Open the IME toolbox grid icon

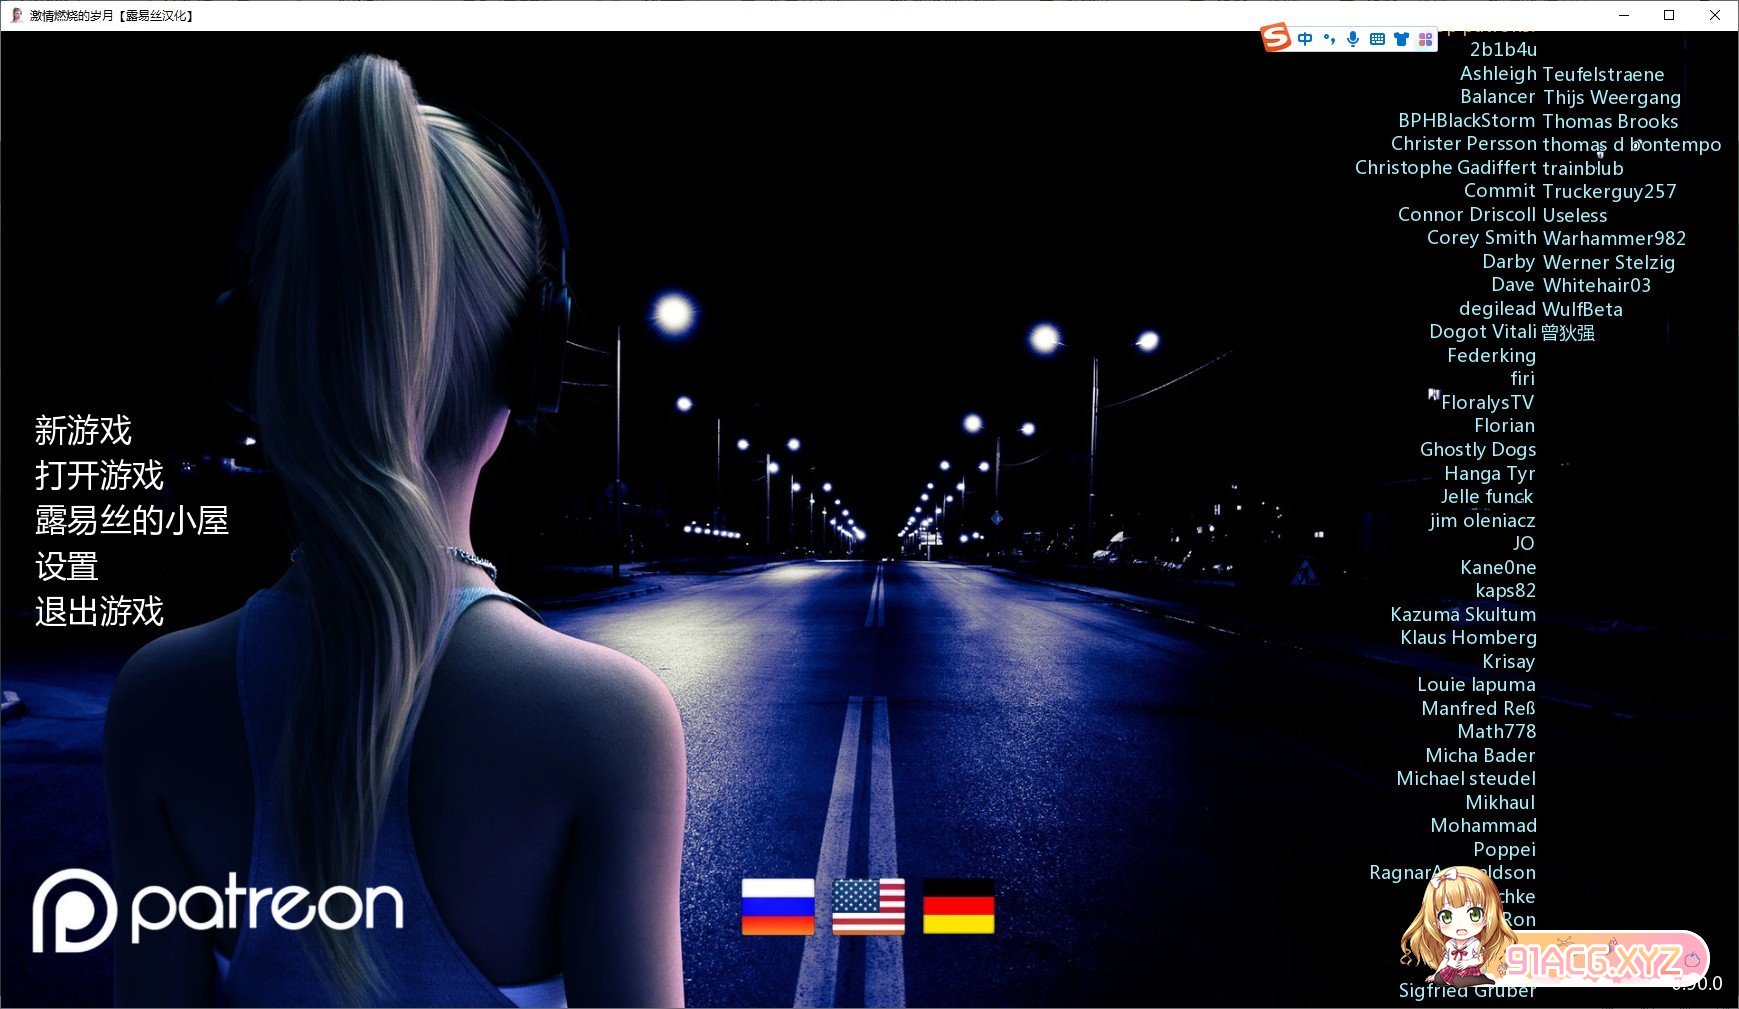click(x=1425, y=39)
